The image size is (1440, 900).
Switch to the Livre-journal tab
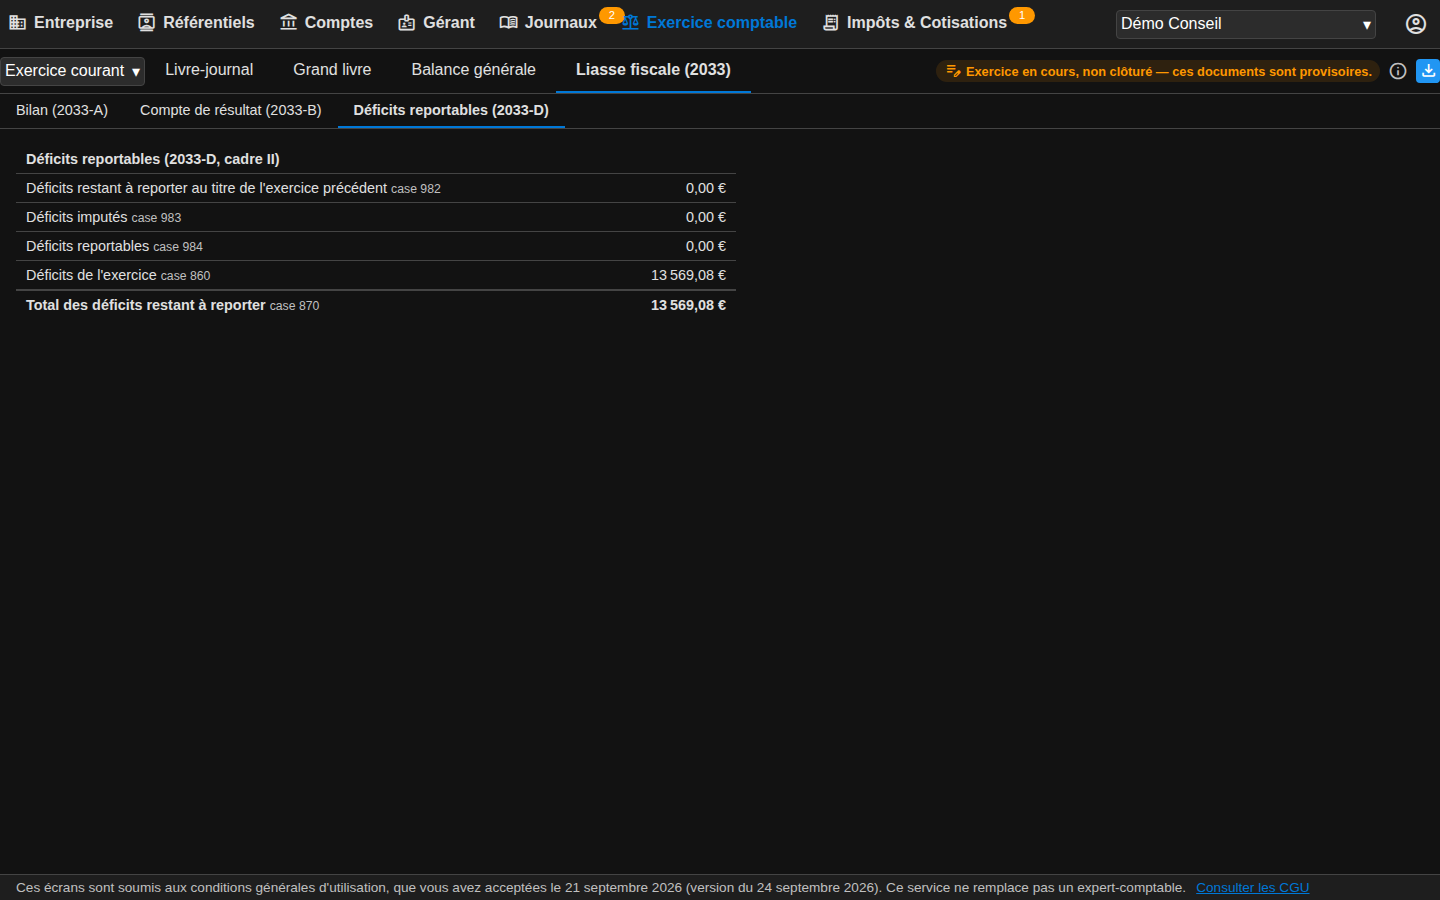(209, 70)
